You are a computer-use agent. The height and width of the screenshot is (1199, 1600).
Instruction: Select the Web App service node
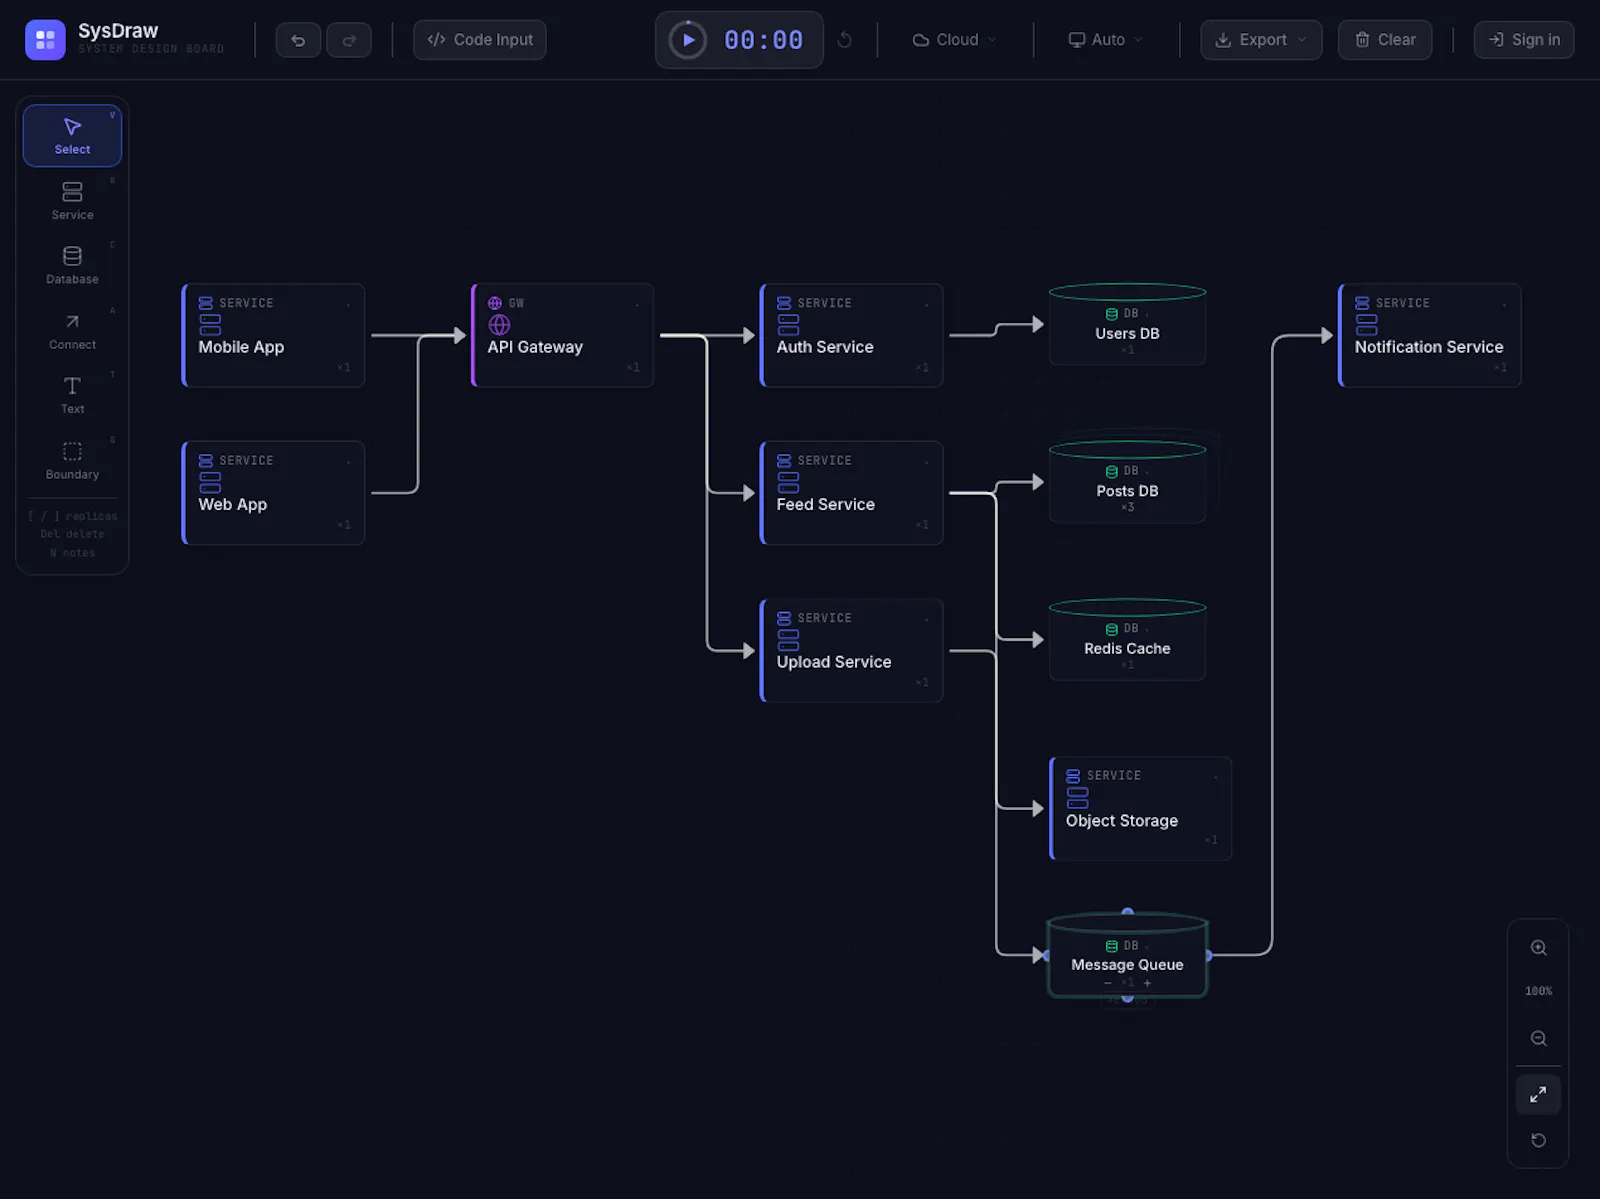pos(273,493)
